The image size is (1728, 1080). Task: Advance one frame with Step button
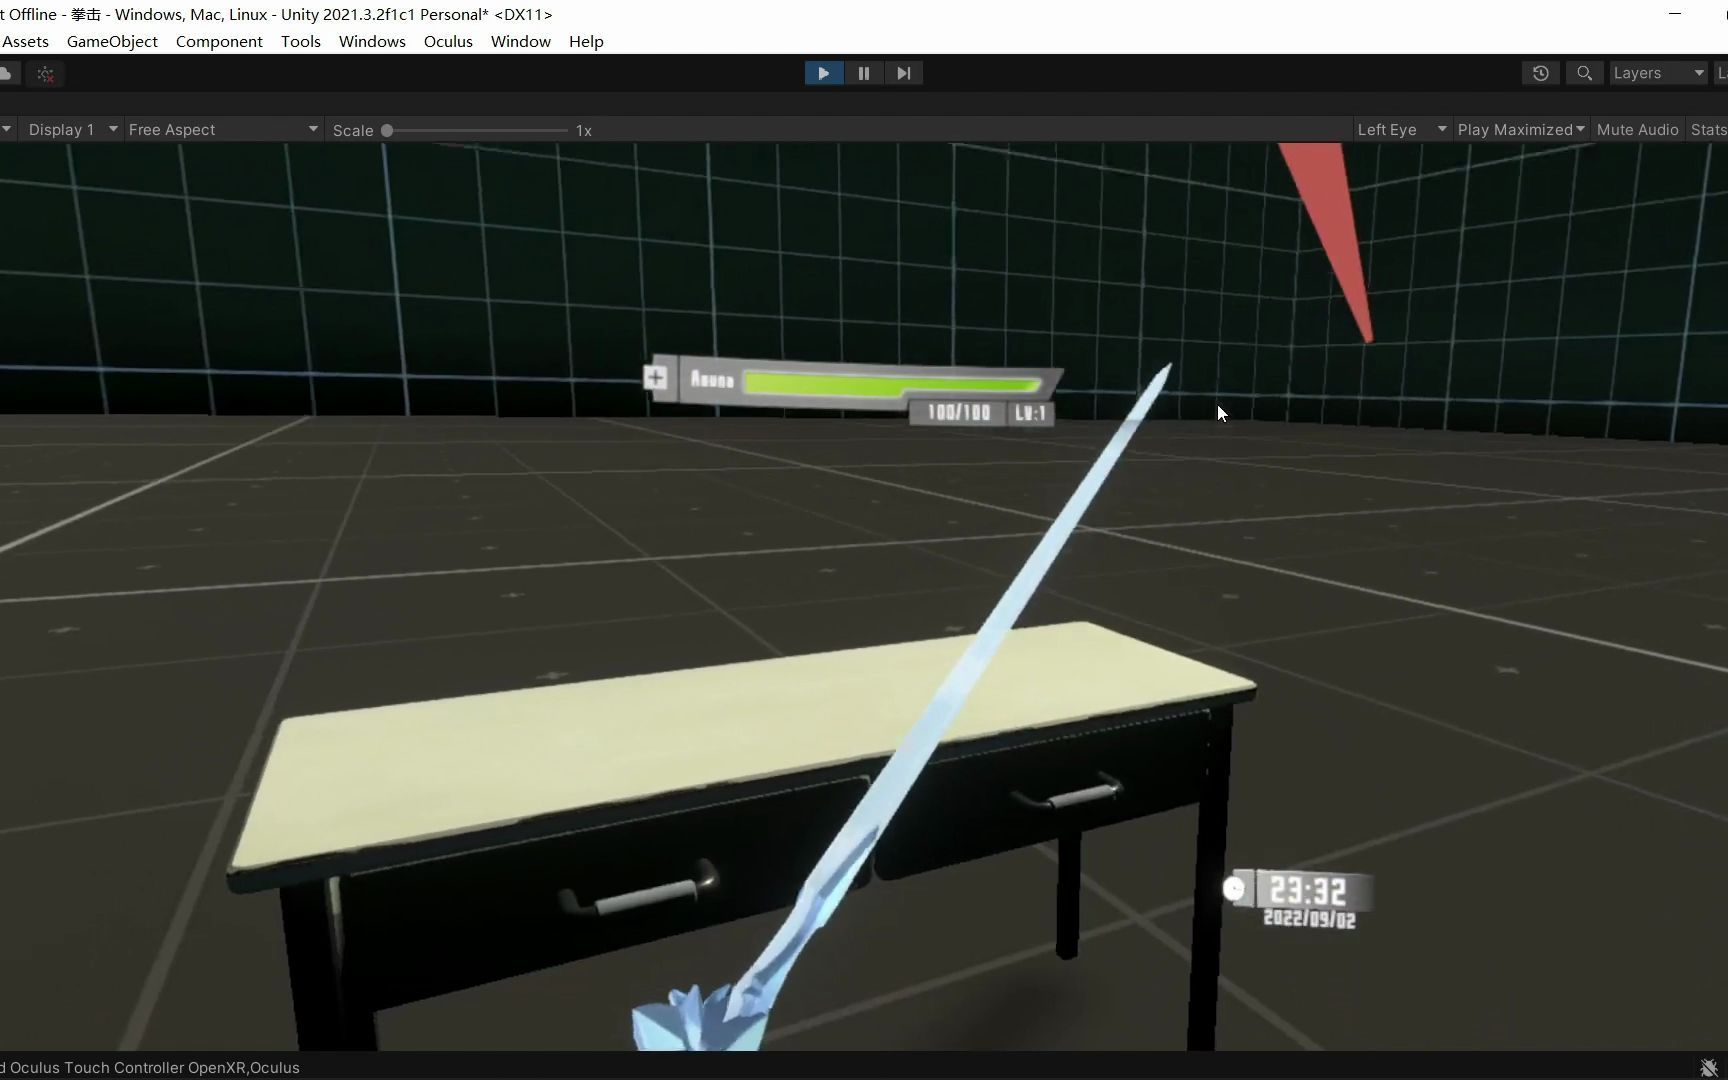click(903, 73)
